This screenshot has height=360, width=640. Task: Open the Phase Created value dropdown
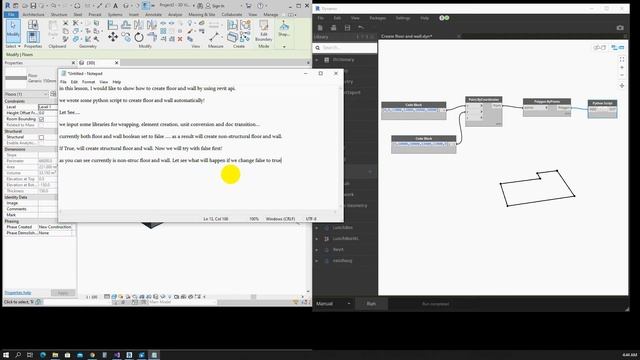tap(56, 227)
